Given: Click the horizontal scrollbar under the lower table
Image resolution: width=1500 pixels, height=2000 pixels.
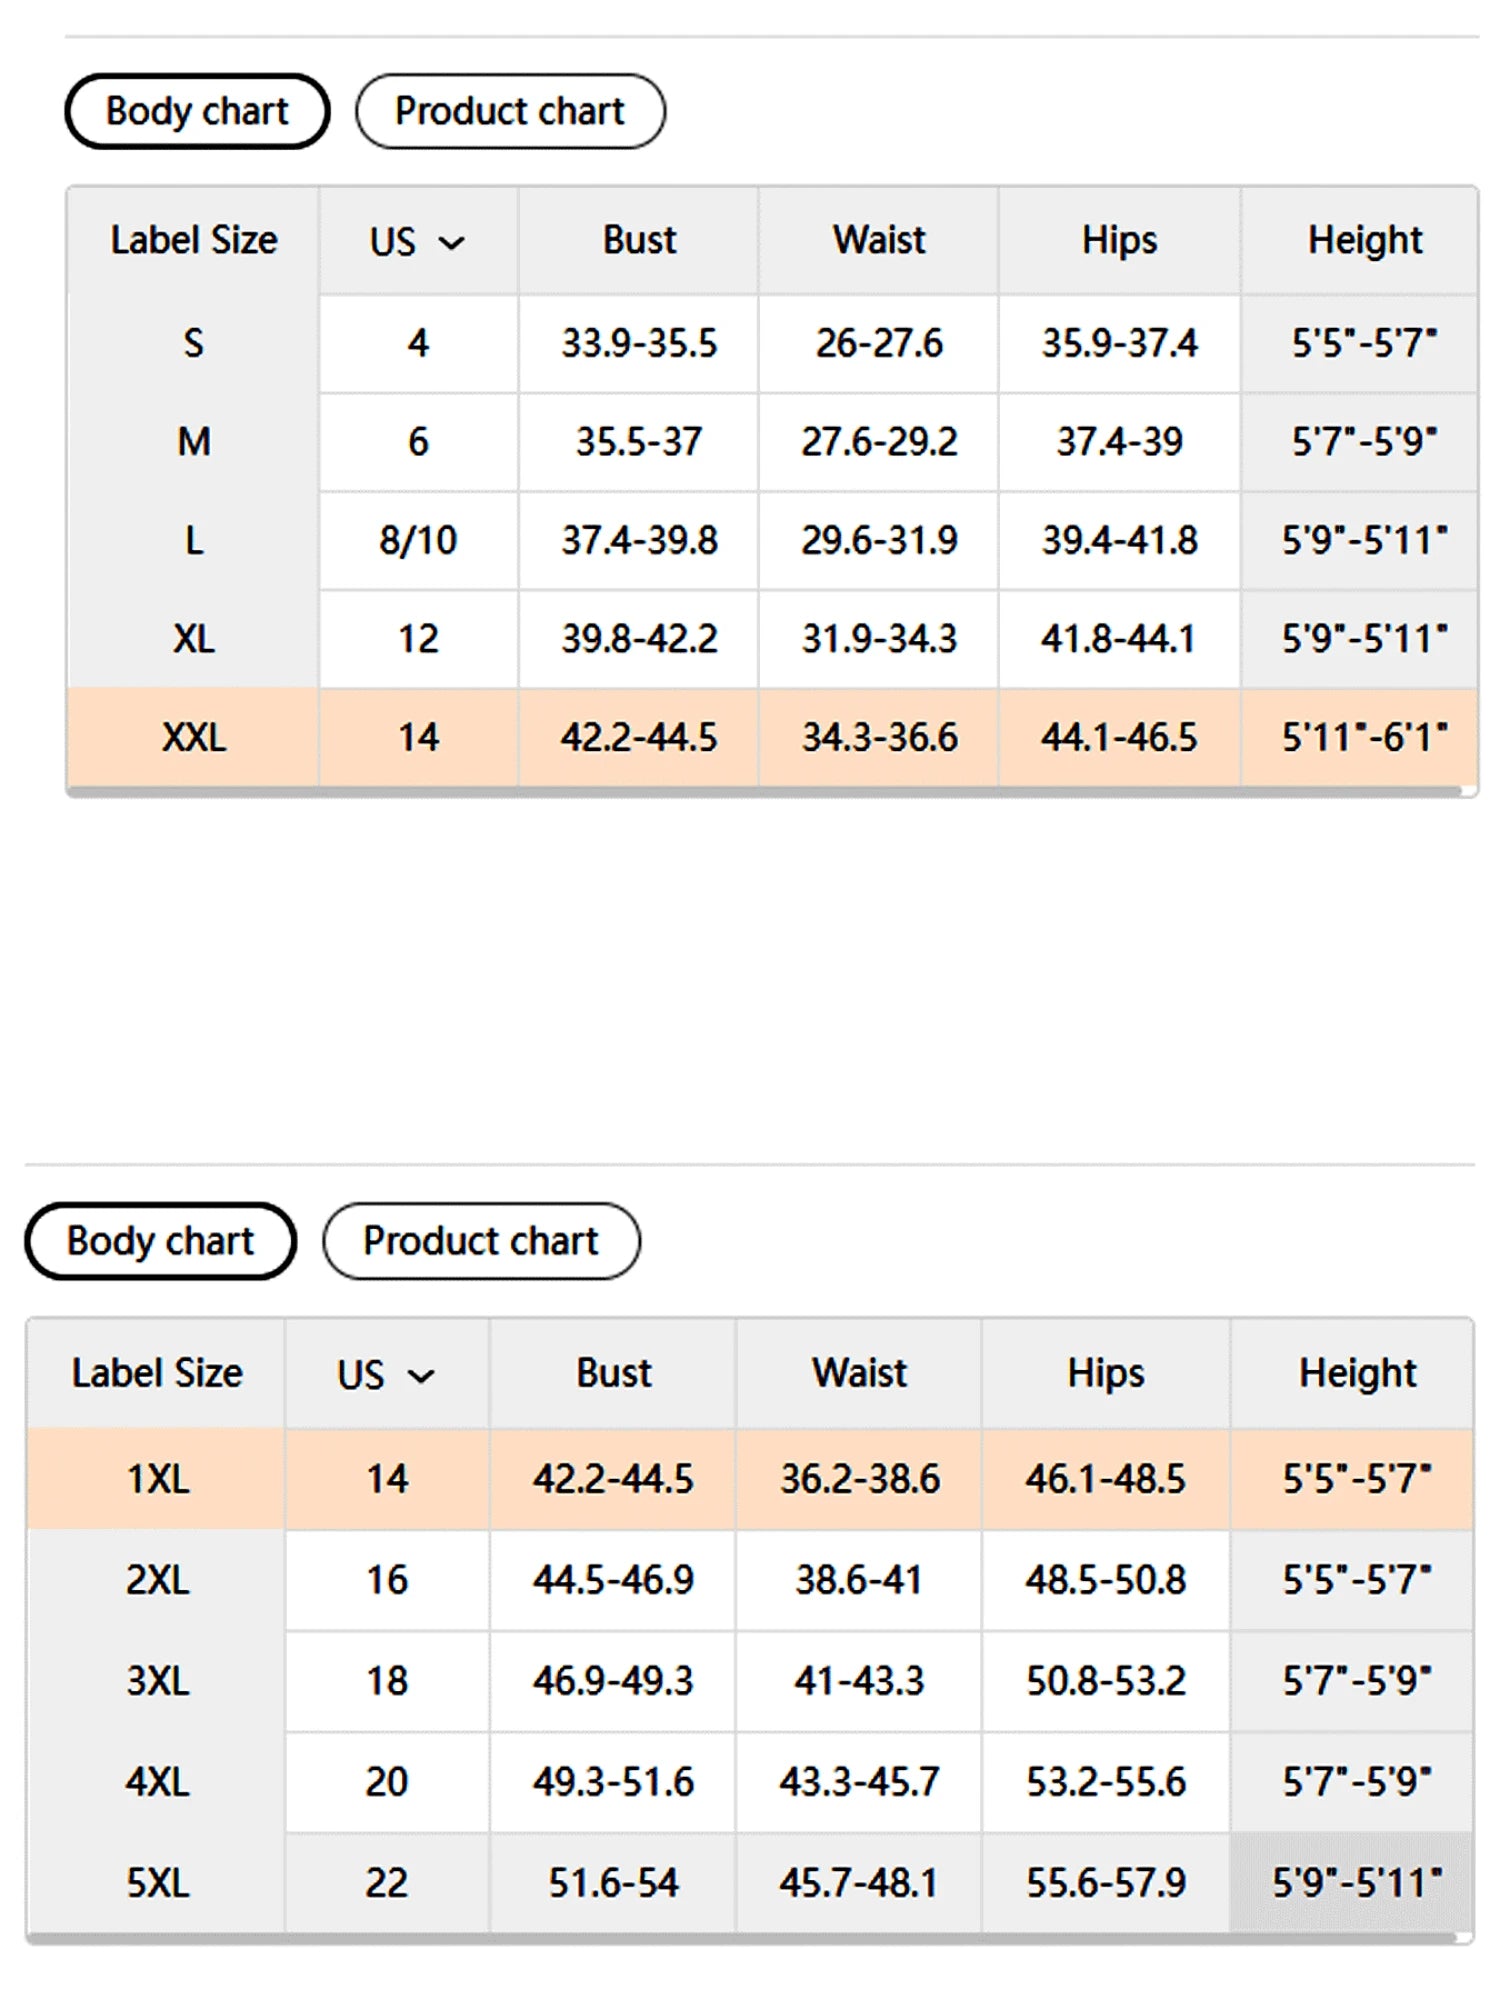Looking at the screenshot, I should coord(742,1939).
